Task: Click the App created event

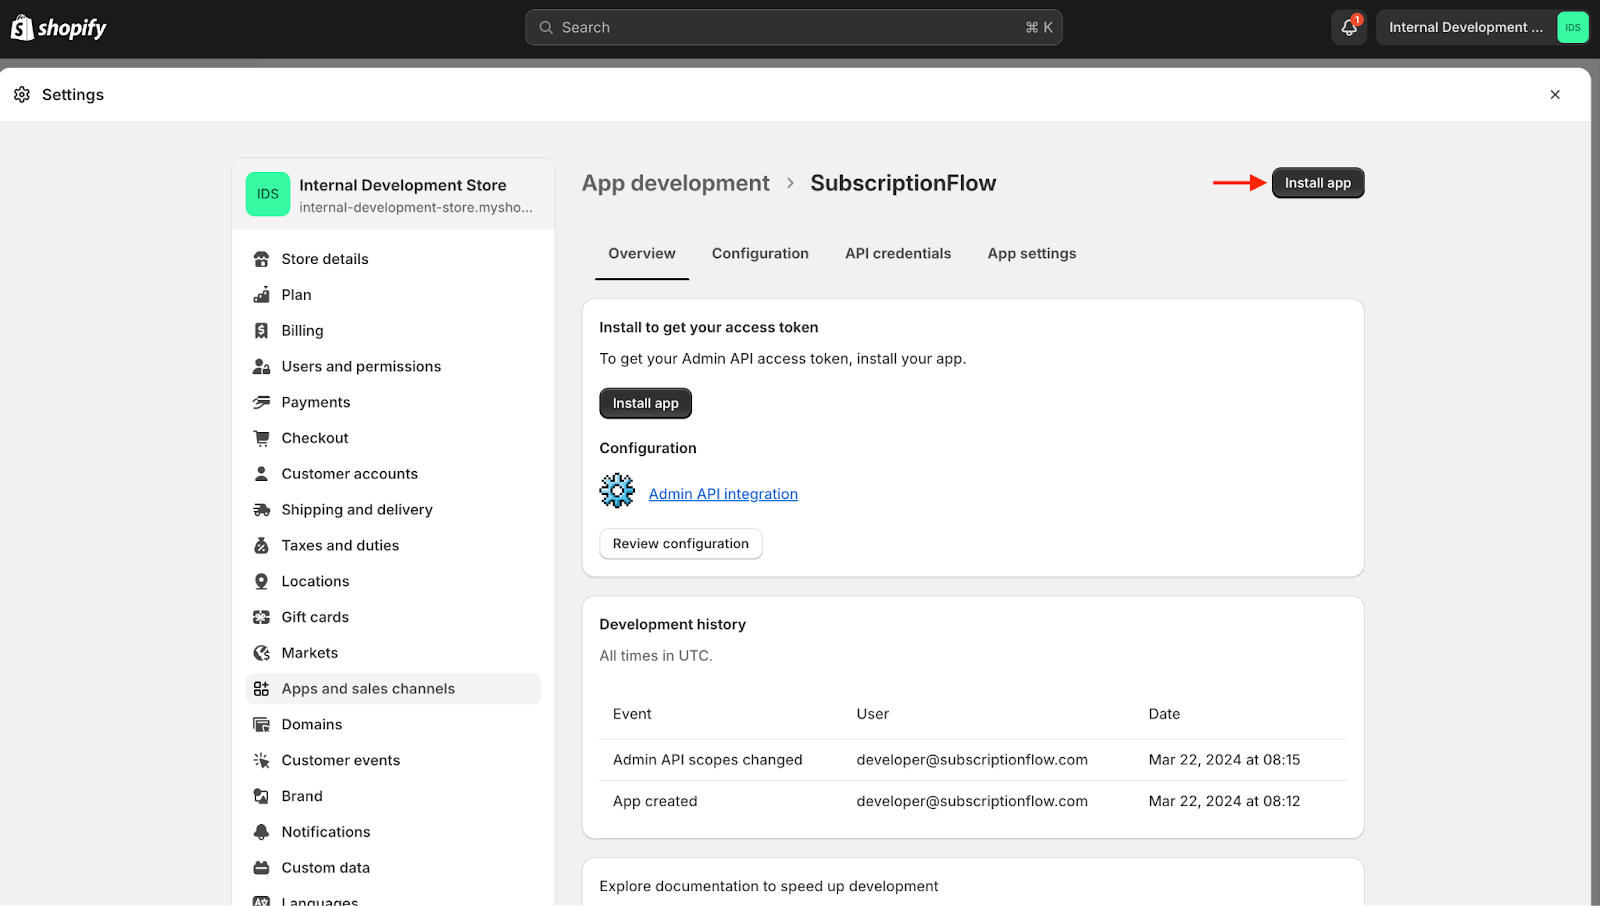Action: click(x=655, y=801)
